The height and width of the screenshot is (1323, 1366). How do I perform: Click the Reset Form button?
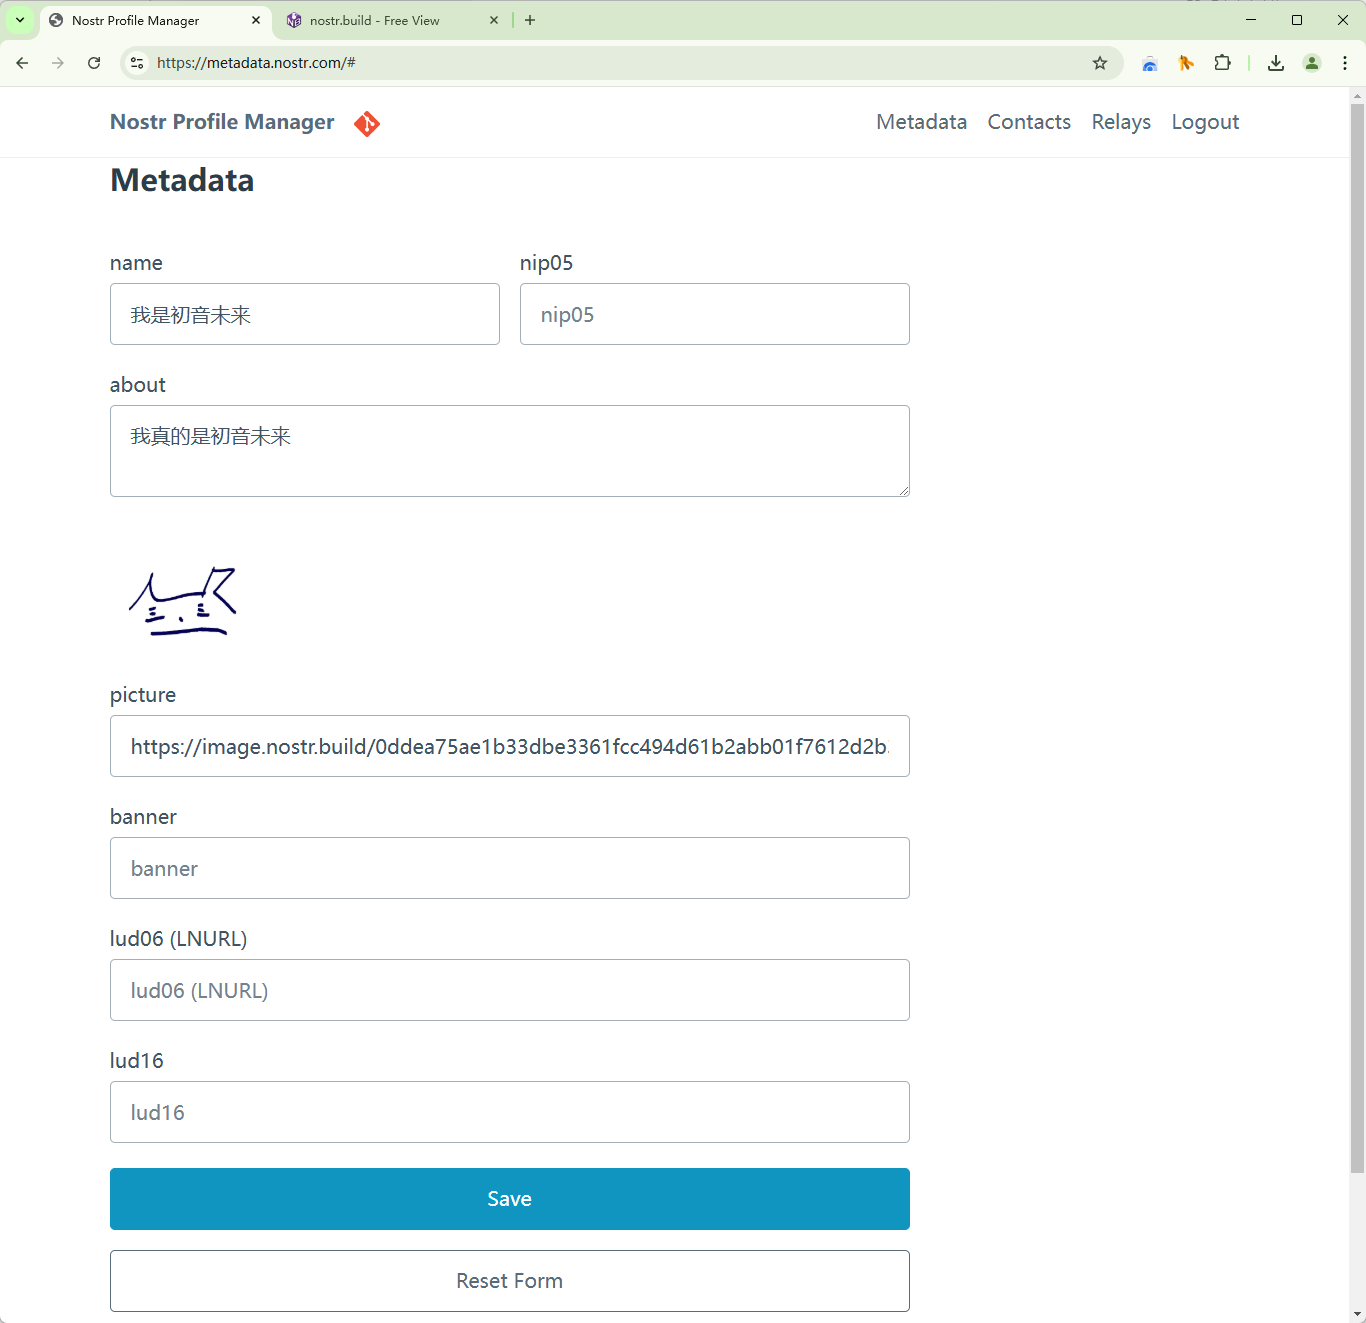510,1281
